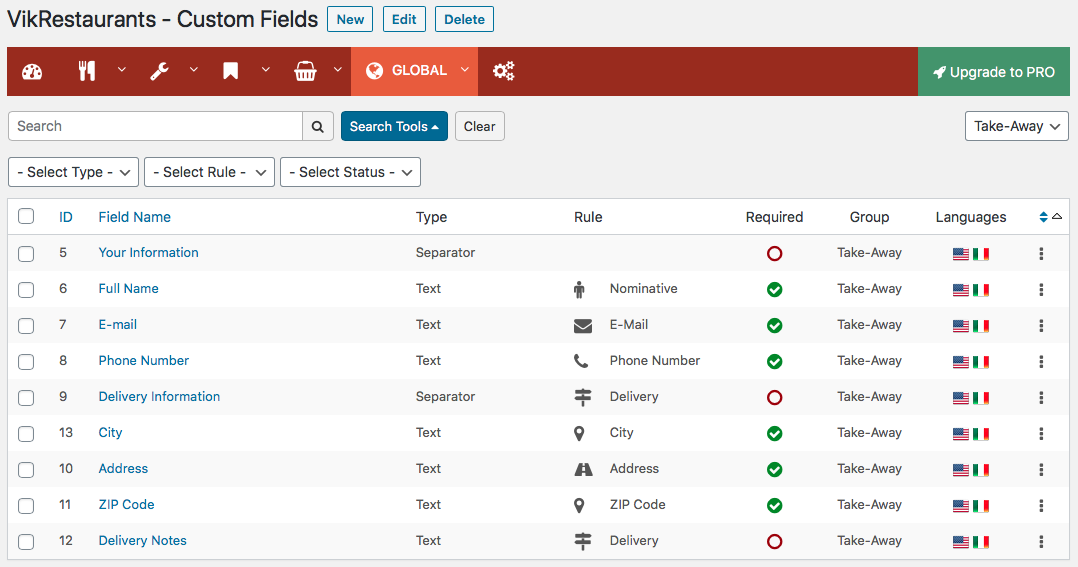1078x567 pixels.
Task: Click Italian flag in Delivery Notes row
Action: pyautogui.click(x=981, y=542)
